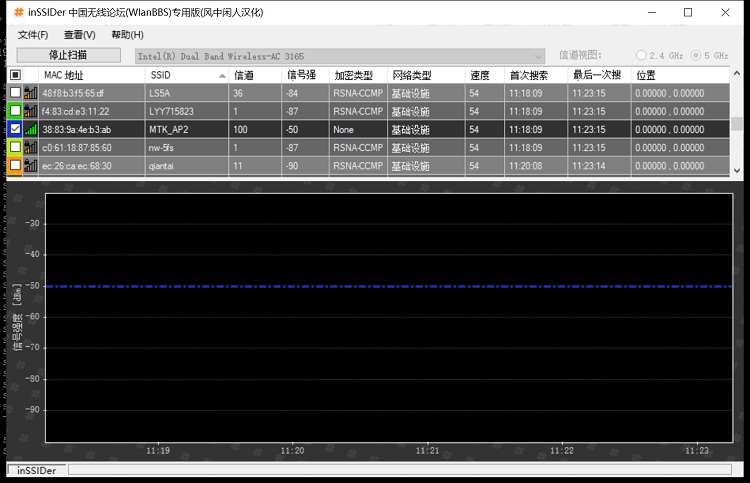This screenshot has height=483, width=750.
Task: Click signal bars icon in LYY715823 row
Action: point(30,111)
